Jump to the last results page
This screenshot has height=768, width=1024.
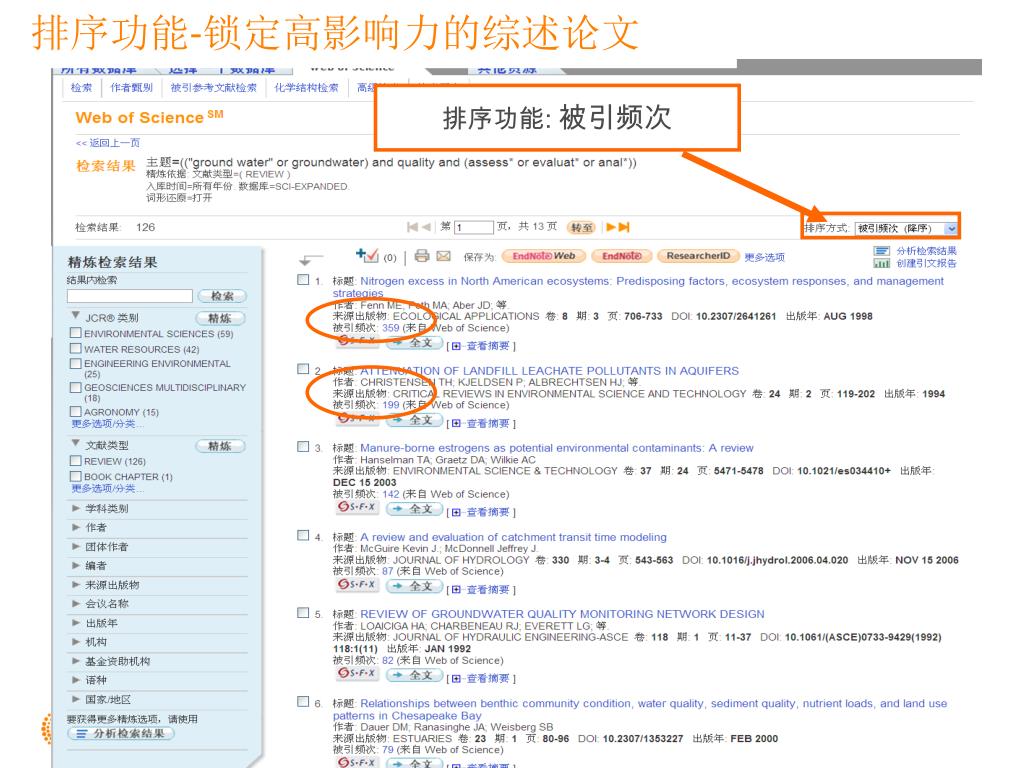pyautogui.click(x=624, y=227)
